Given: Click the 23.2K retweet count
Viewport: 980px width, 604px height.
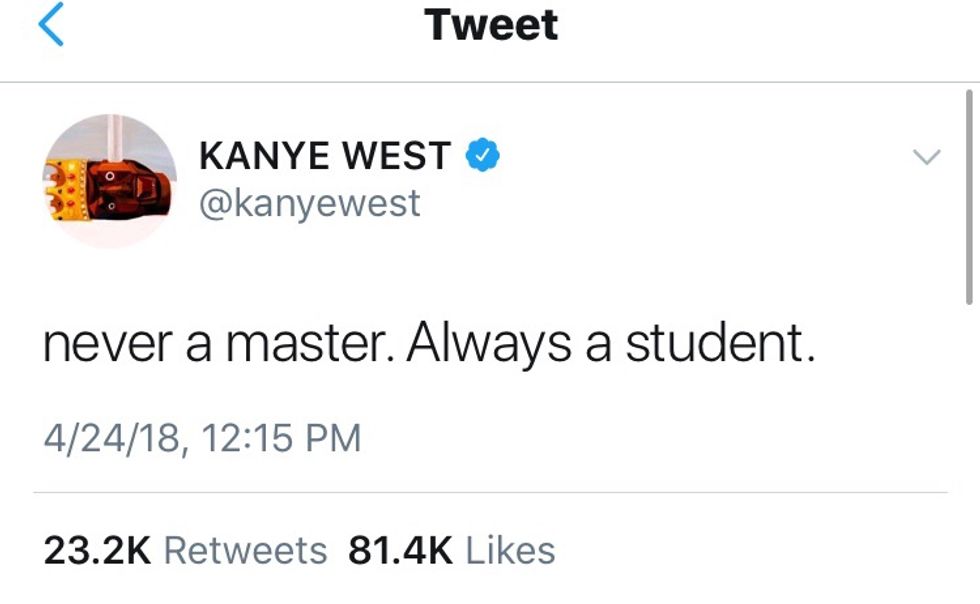Looking at the screenshot, I should (x=96, y=550).
